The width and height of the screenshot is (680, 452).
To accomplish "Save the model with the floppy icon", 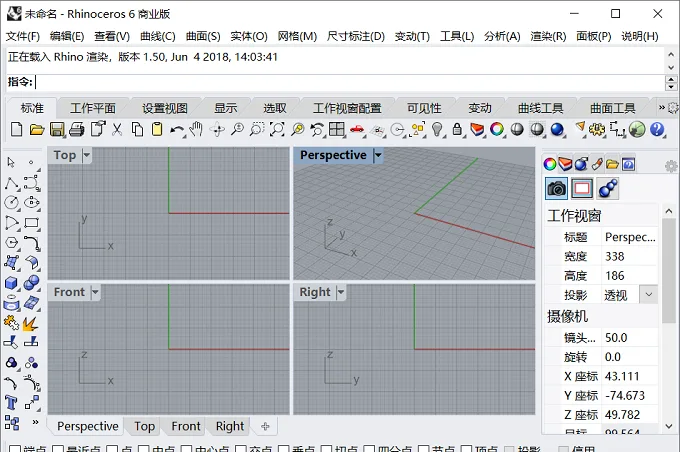I will (x=57, y=129).
